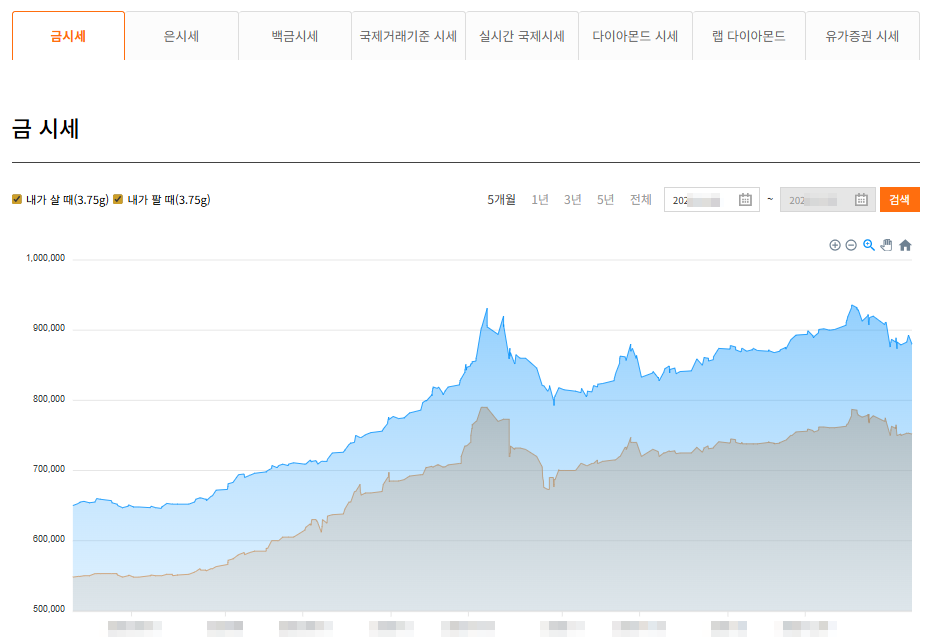Image resolution: width=926 pixels, height=644 pixels.
Task: Click the home icon to reset chart axes
Action: (903, 245)
